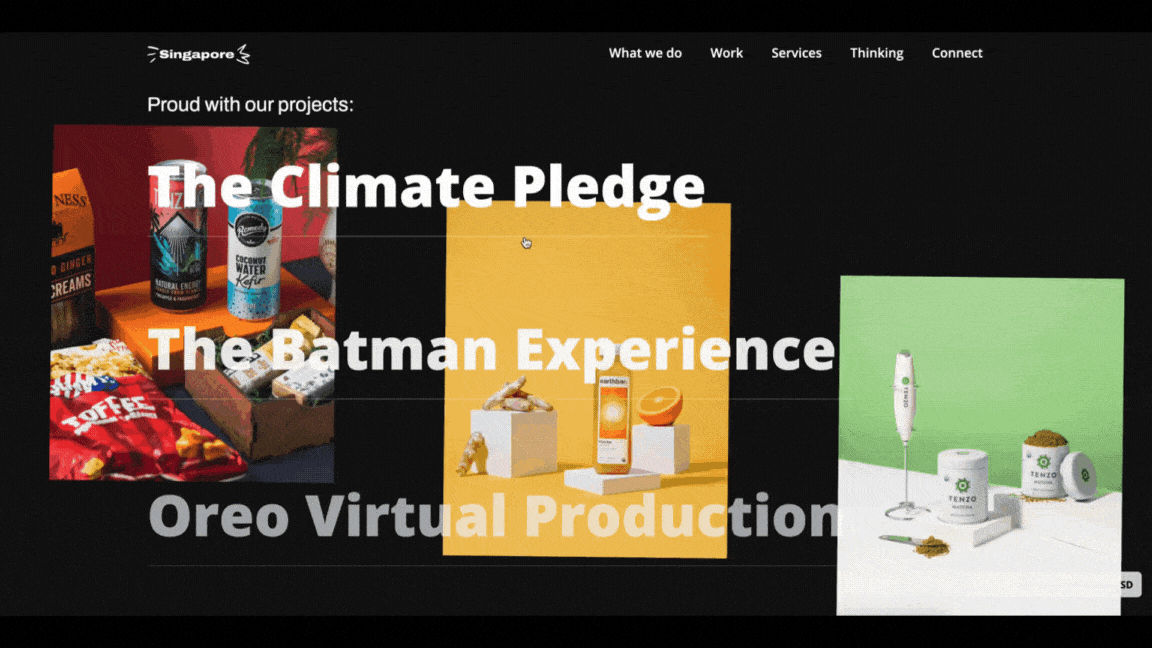Click the Proud with our projects heading
The image size is (1152, 648).
coord(251,104)
